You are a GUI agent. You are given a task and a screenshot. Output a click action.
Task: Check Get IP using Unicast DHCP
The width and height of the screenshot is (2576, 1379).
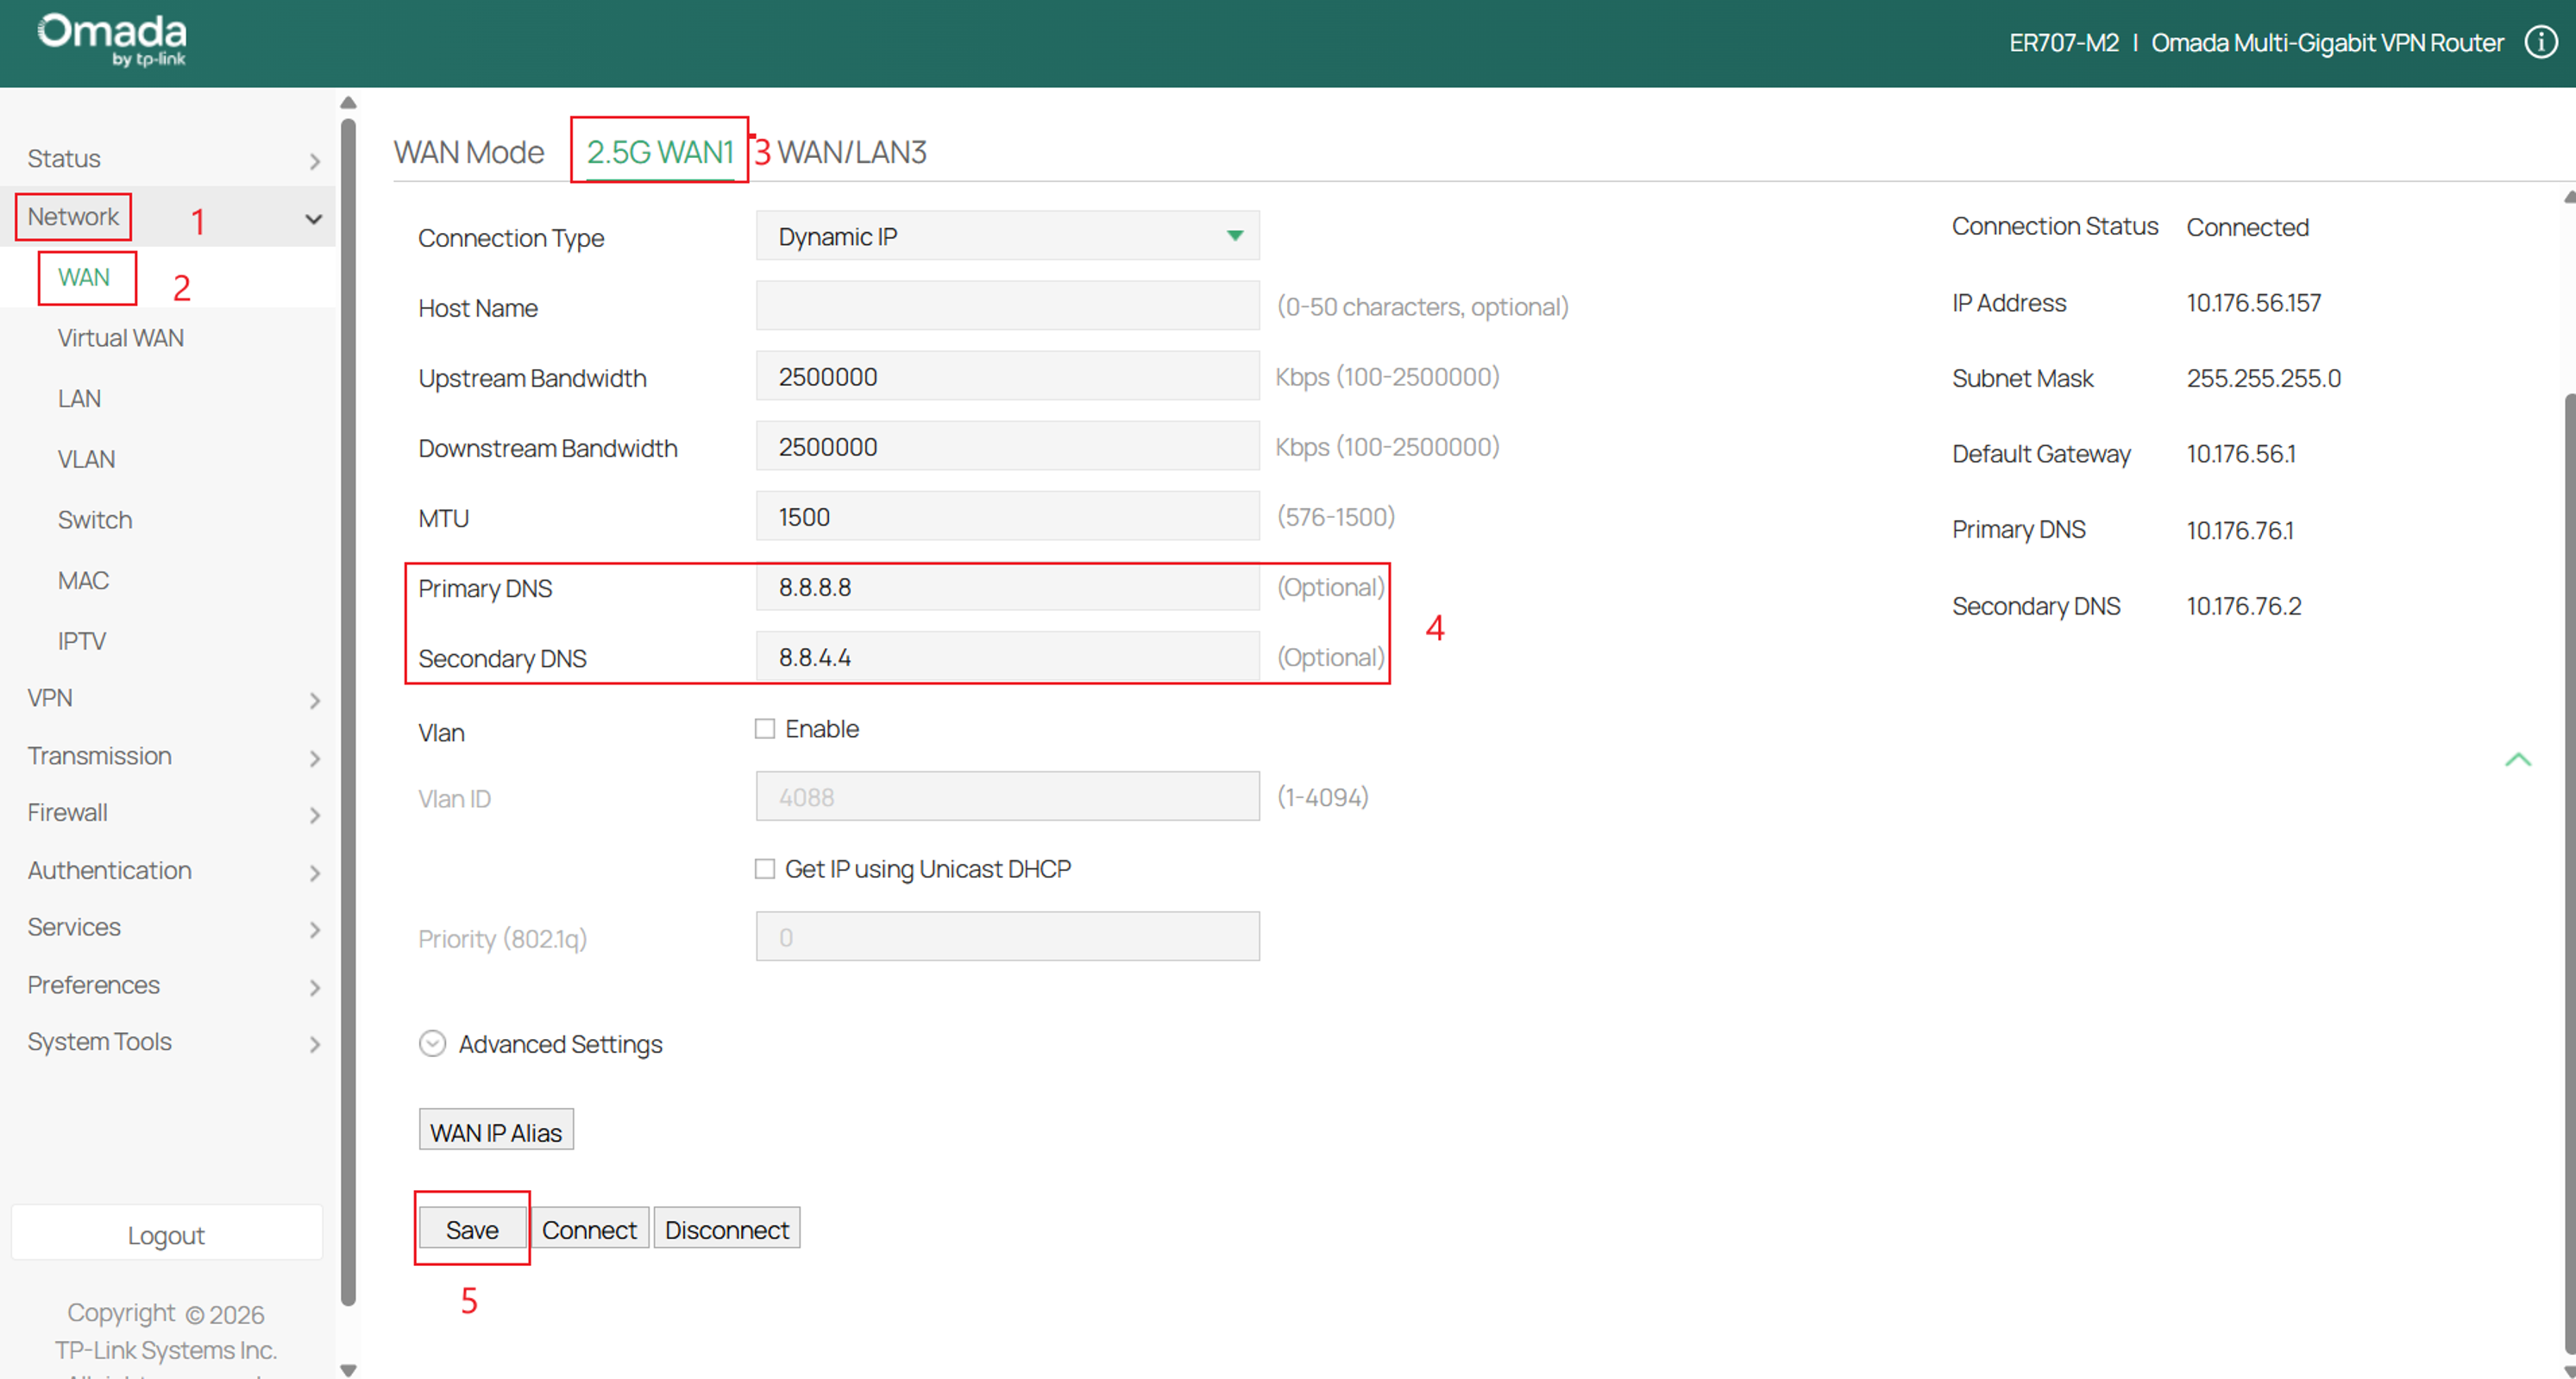(765, 869)
